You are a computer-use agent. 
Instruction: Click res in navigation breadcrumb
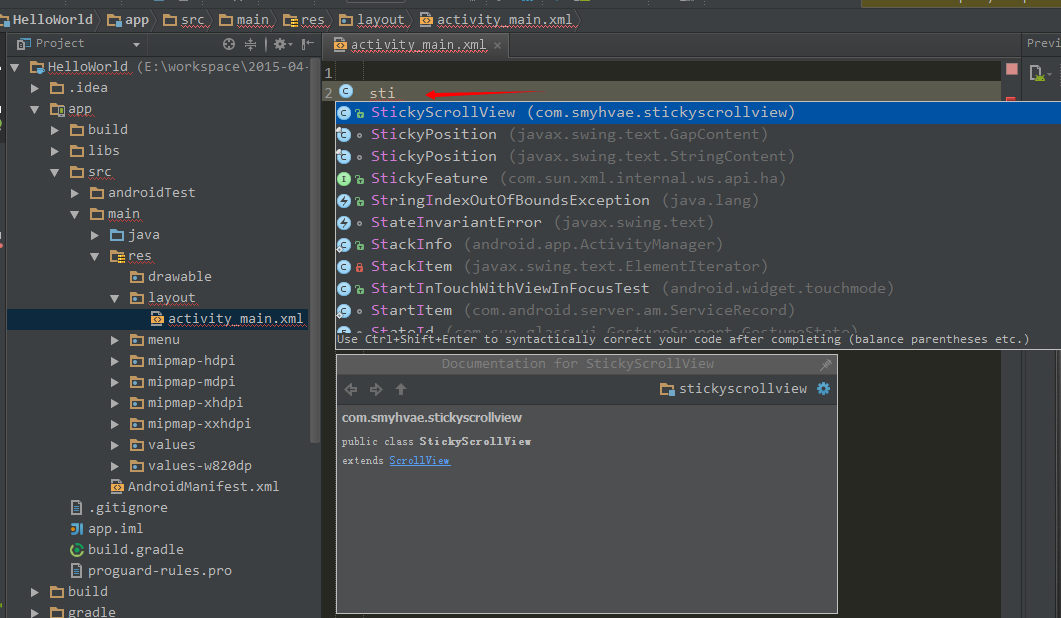304,20
